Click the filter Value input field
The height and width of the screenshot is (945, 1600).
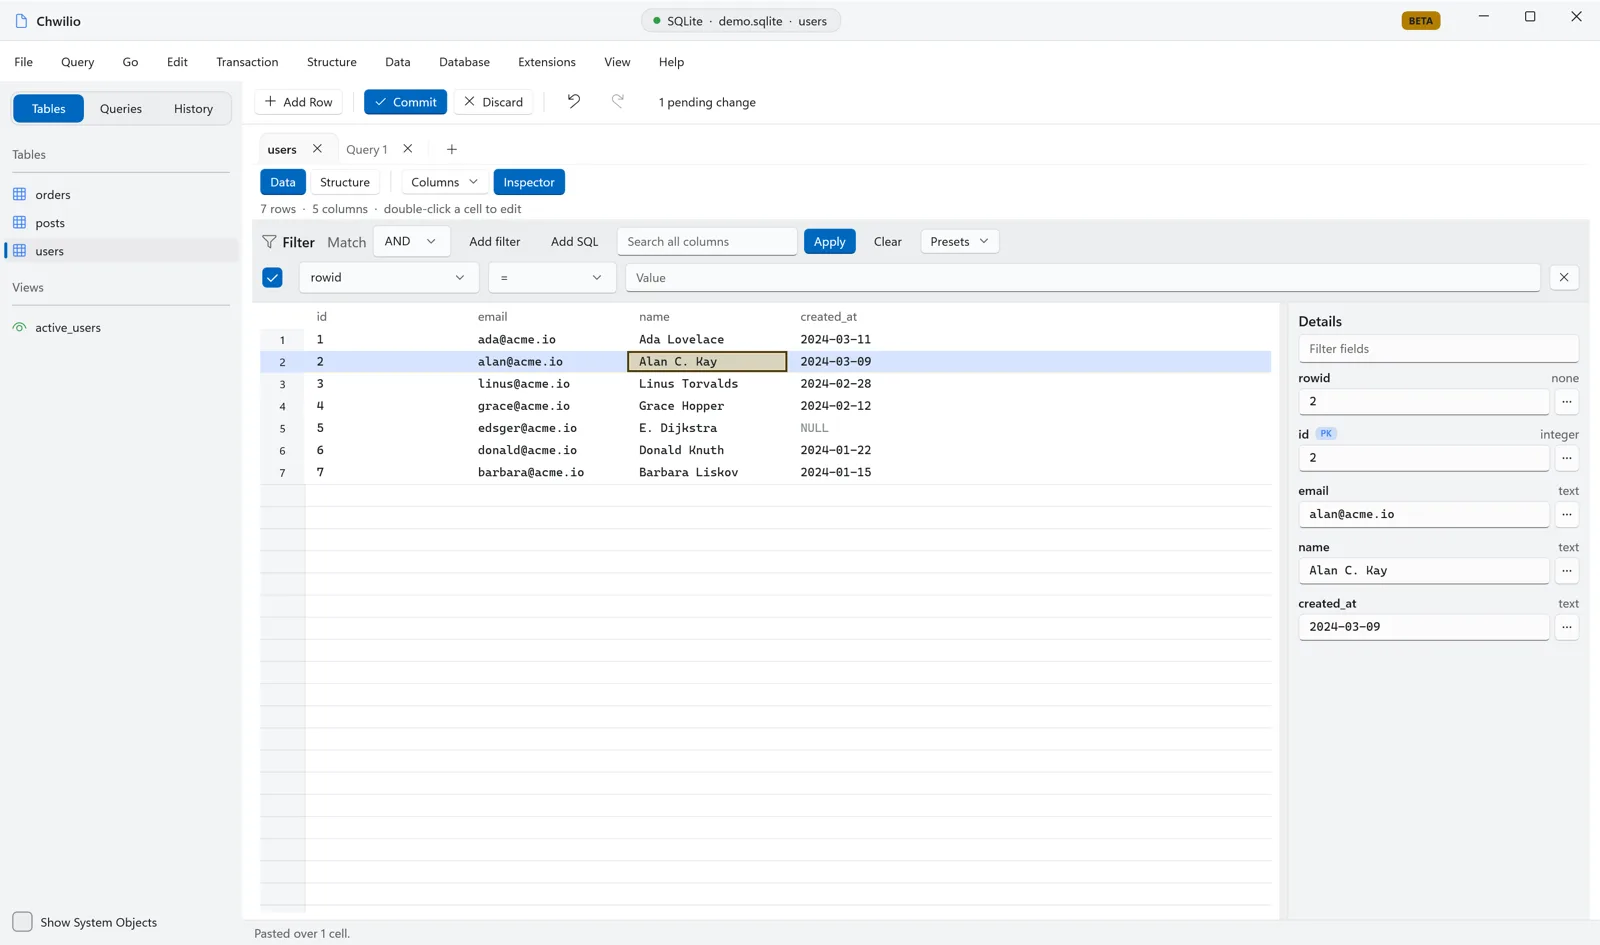coord(1082,277)
